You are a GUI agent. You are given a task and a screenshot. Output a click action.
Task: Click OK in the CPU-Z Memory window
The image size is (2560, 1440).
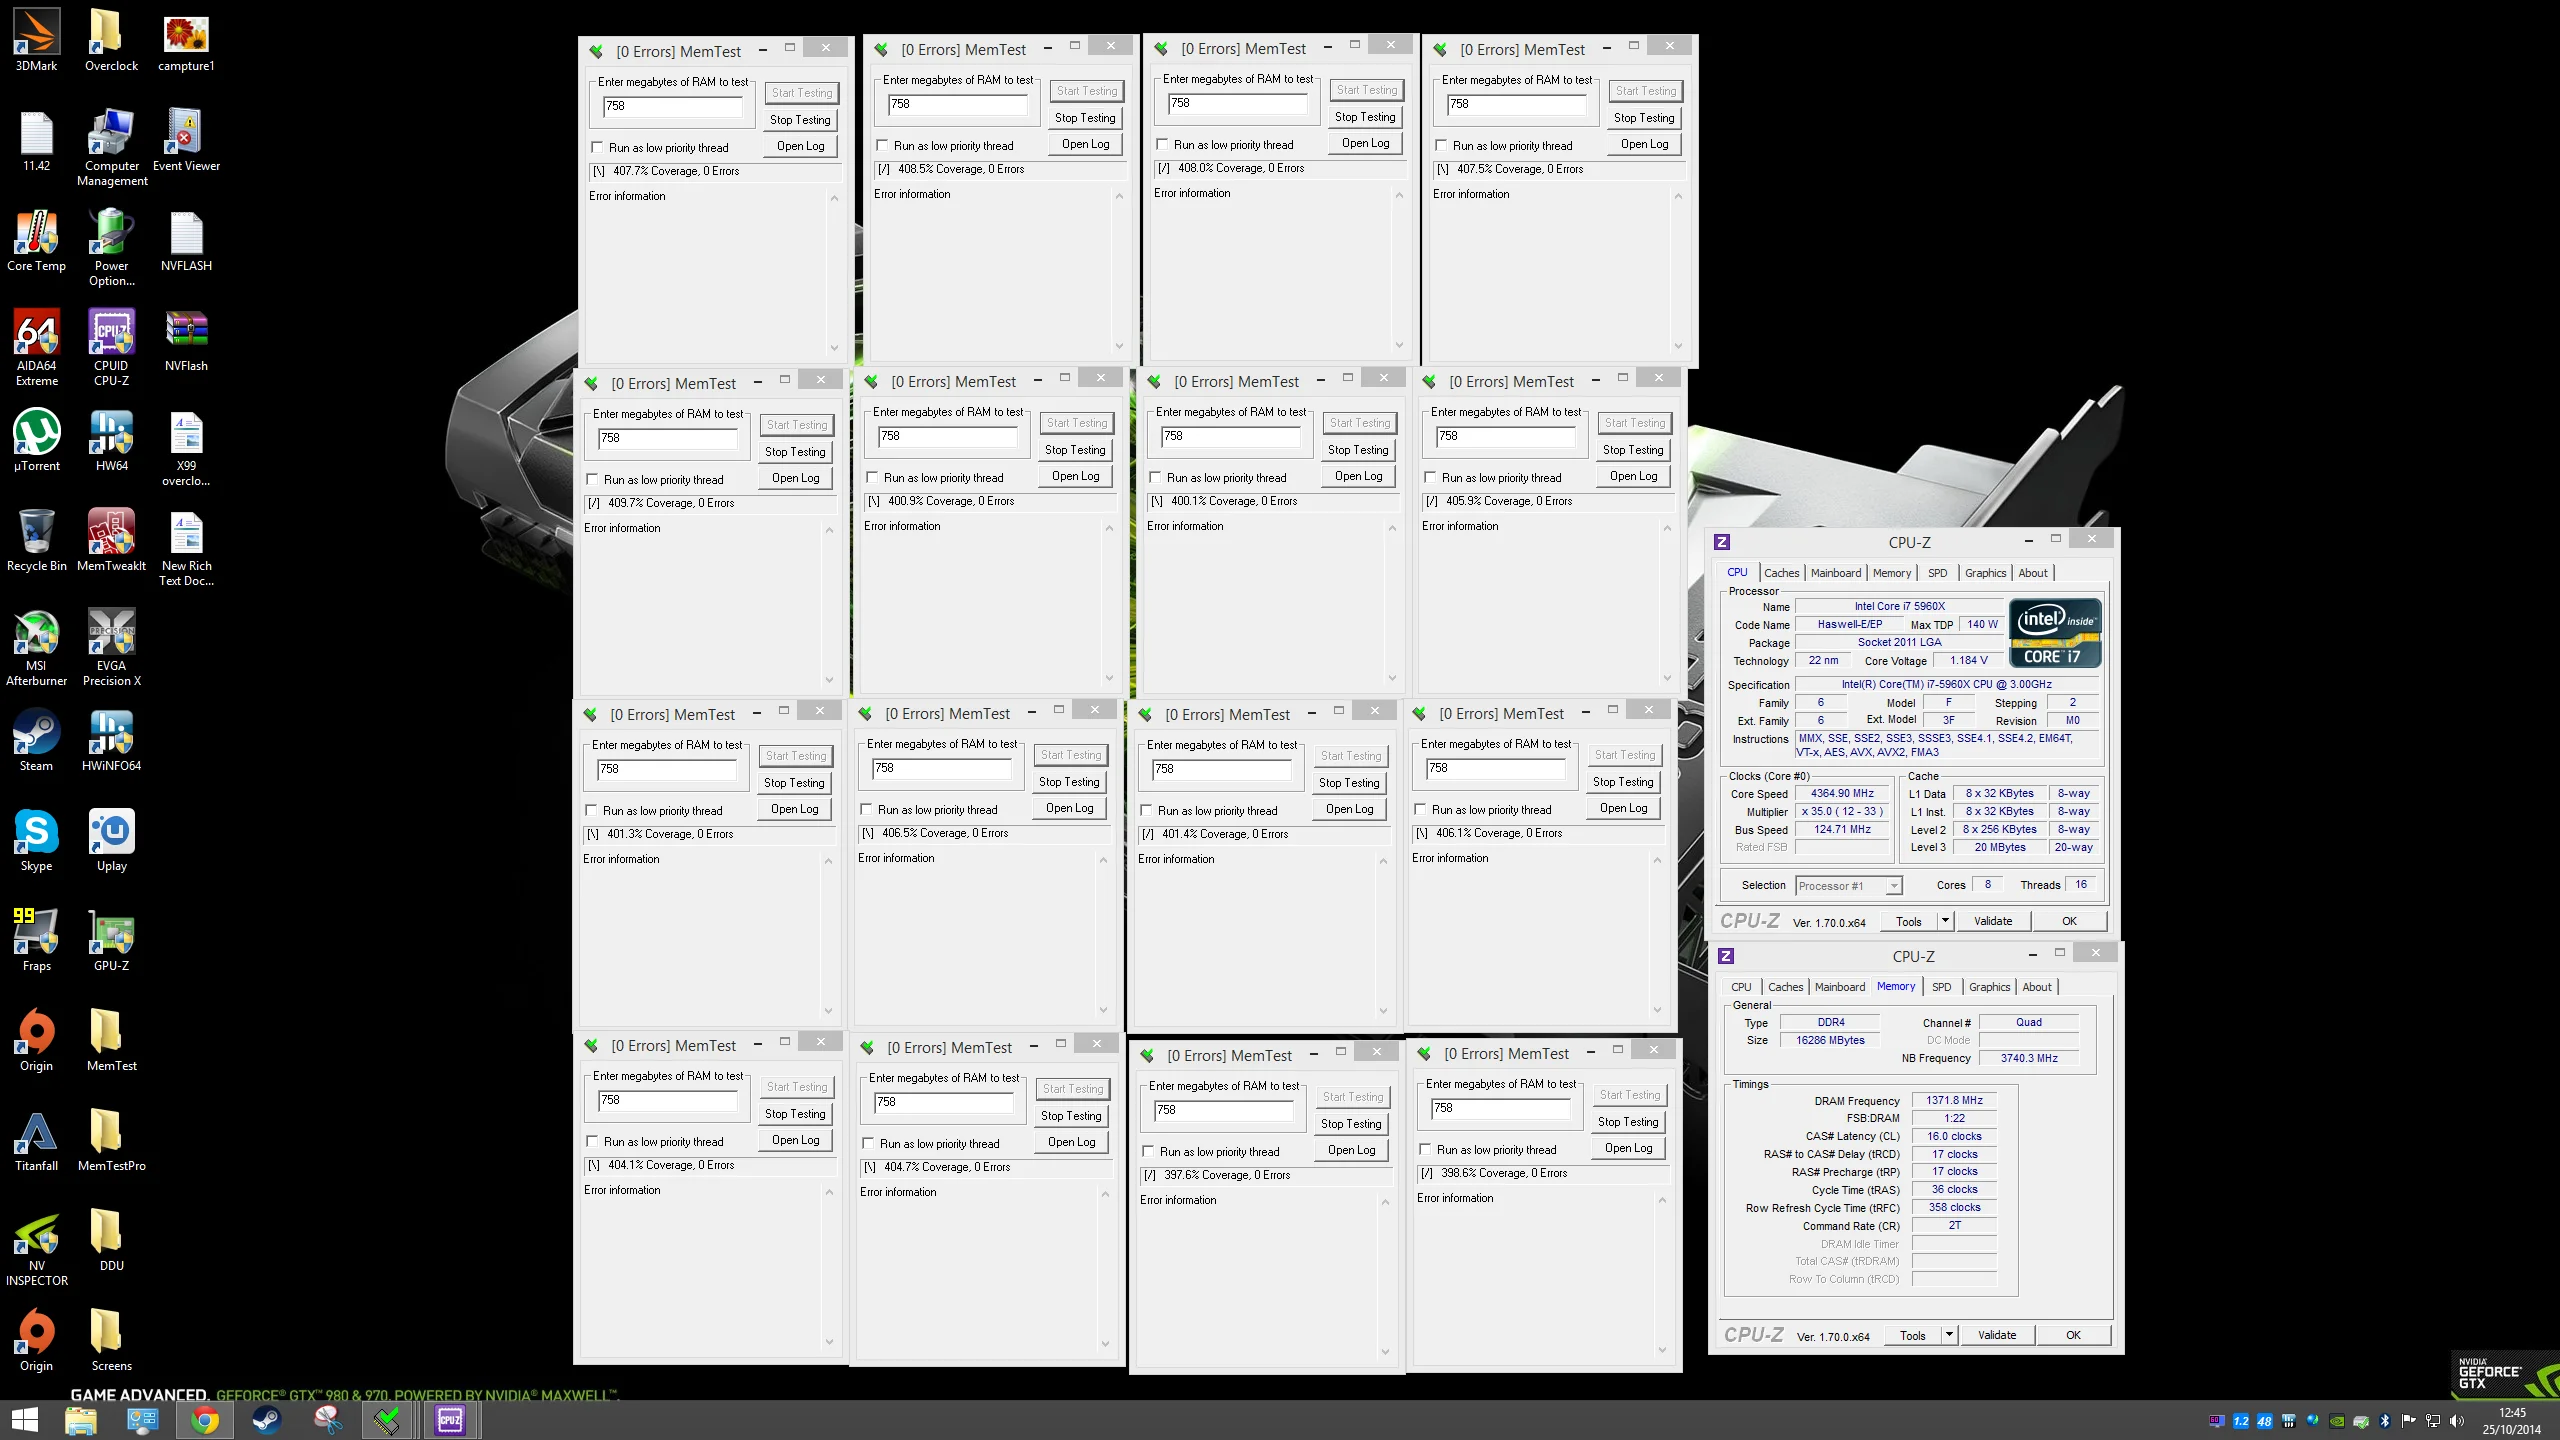click(2073, 1335)
